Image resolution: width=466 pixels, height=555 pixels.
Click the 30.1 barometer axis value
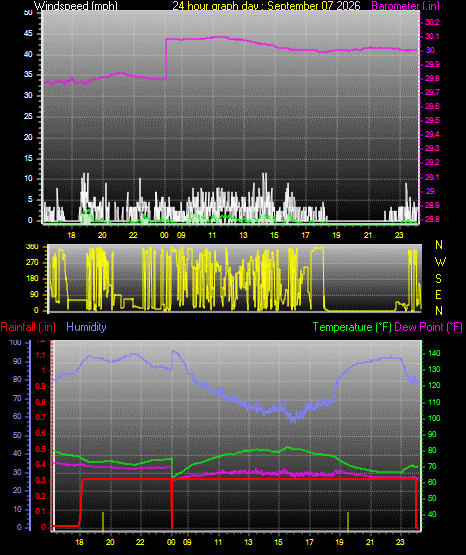tap(432, 36)
